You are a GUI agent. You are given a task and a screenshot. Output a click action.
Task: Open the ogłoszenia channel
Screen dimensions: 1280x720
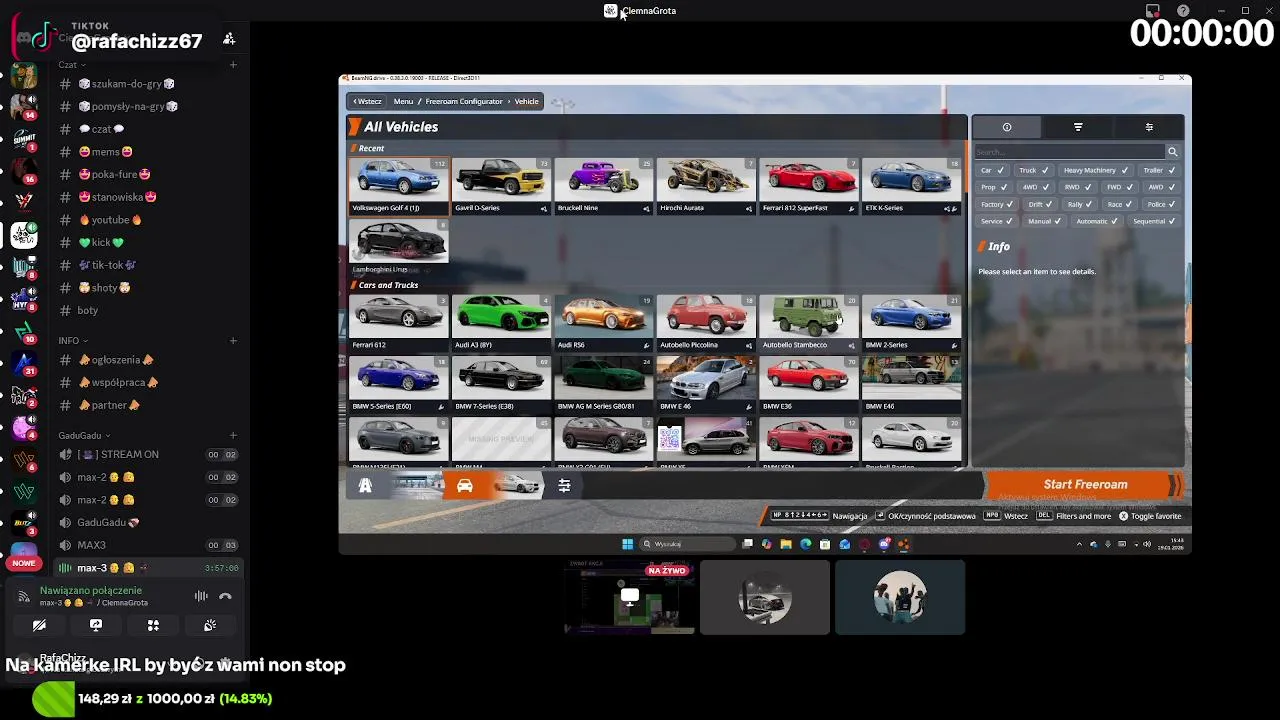pos(115,360)
